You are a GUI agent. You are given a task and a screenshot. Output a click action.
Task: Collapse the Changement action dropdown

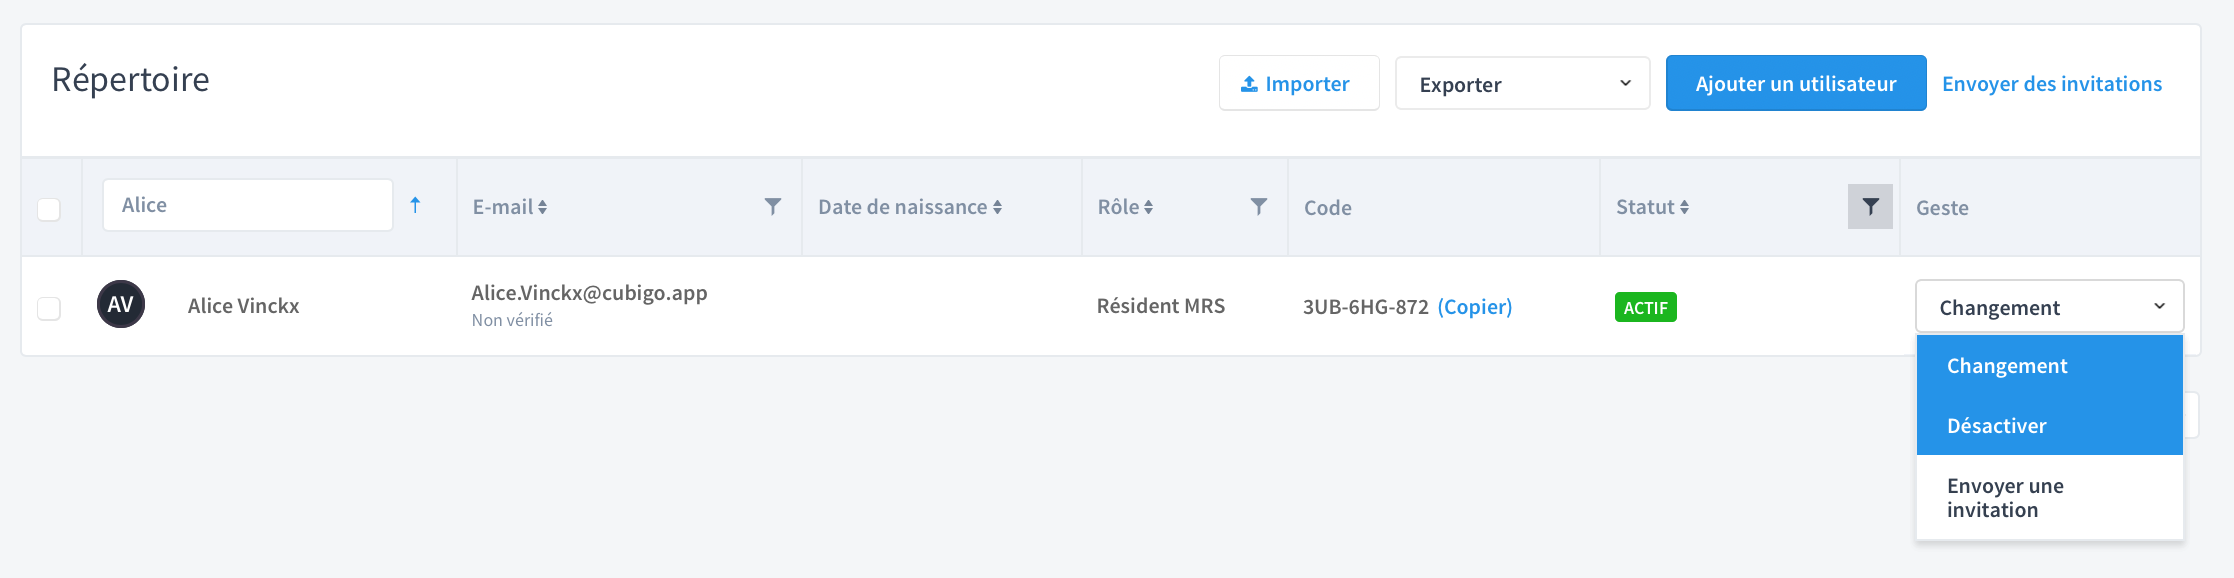click(x=2049, y=306)
